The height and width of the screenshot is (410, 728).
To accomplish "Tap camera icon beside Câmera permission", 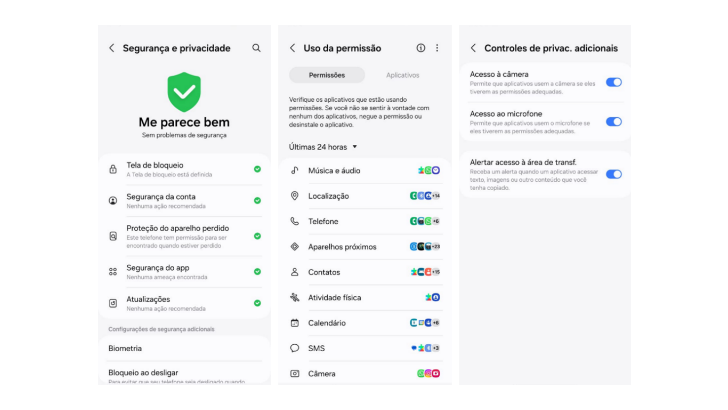I will click(x=294, y=373).
